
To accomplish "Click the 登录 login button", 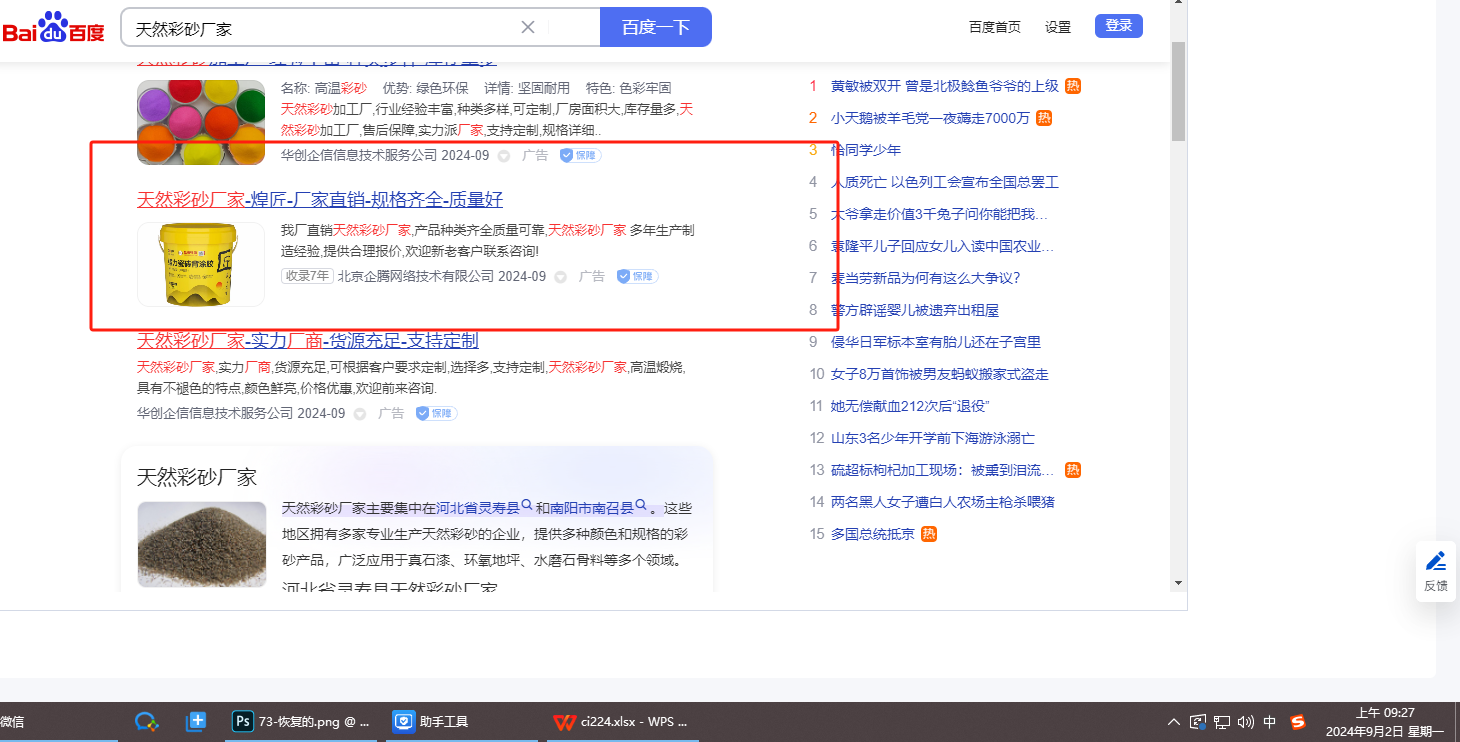I will 1118,26.
